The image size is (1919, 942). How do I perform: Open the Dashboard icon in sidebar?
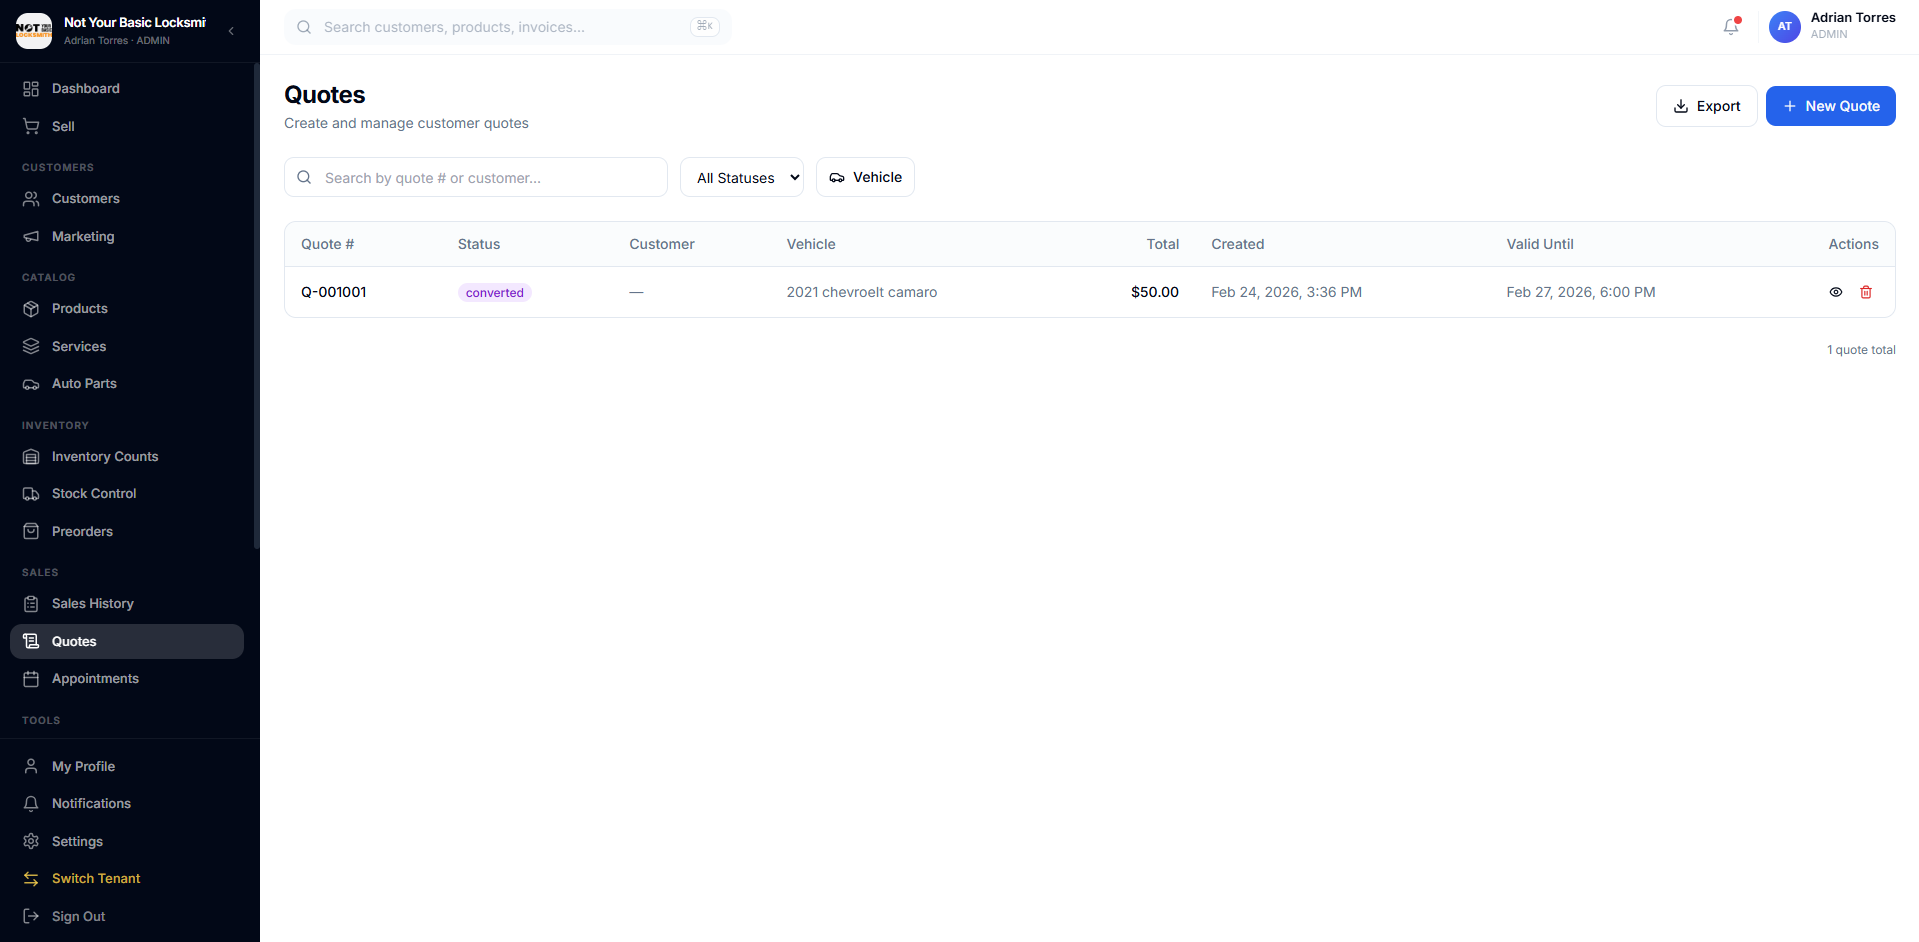(x=31, y=89)
